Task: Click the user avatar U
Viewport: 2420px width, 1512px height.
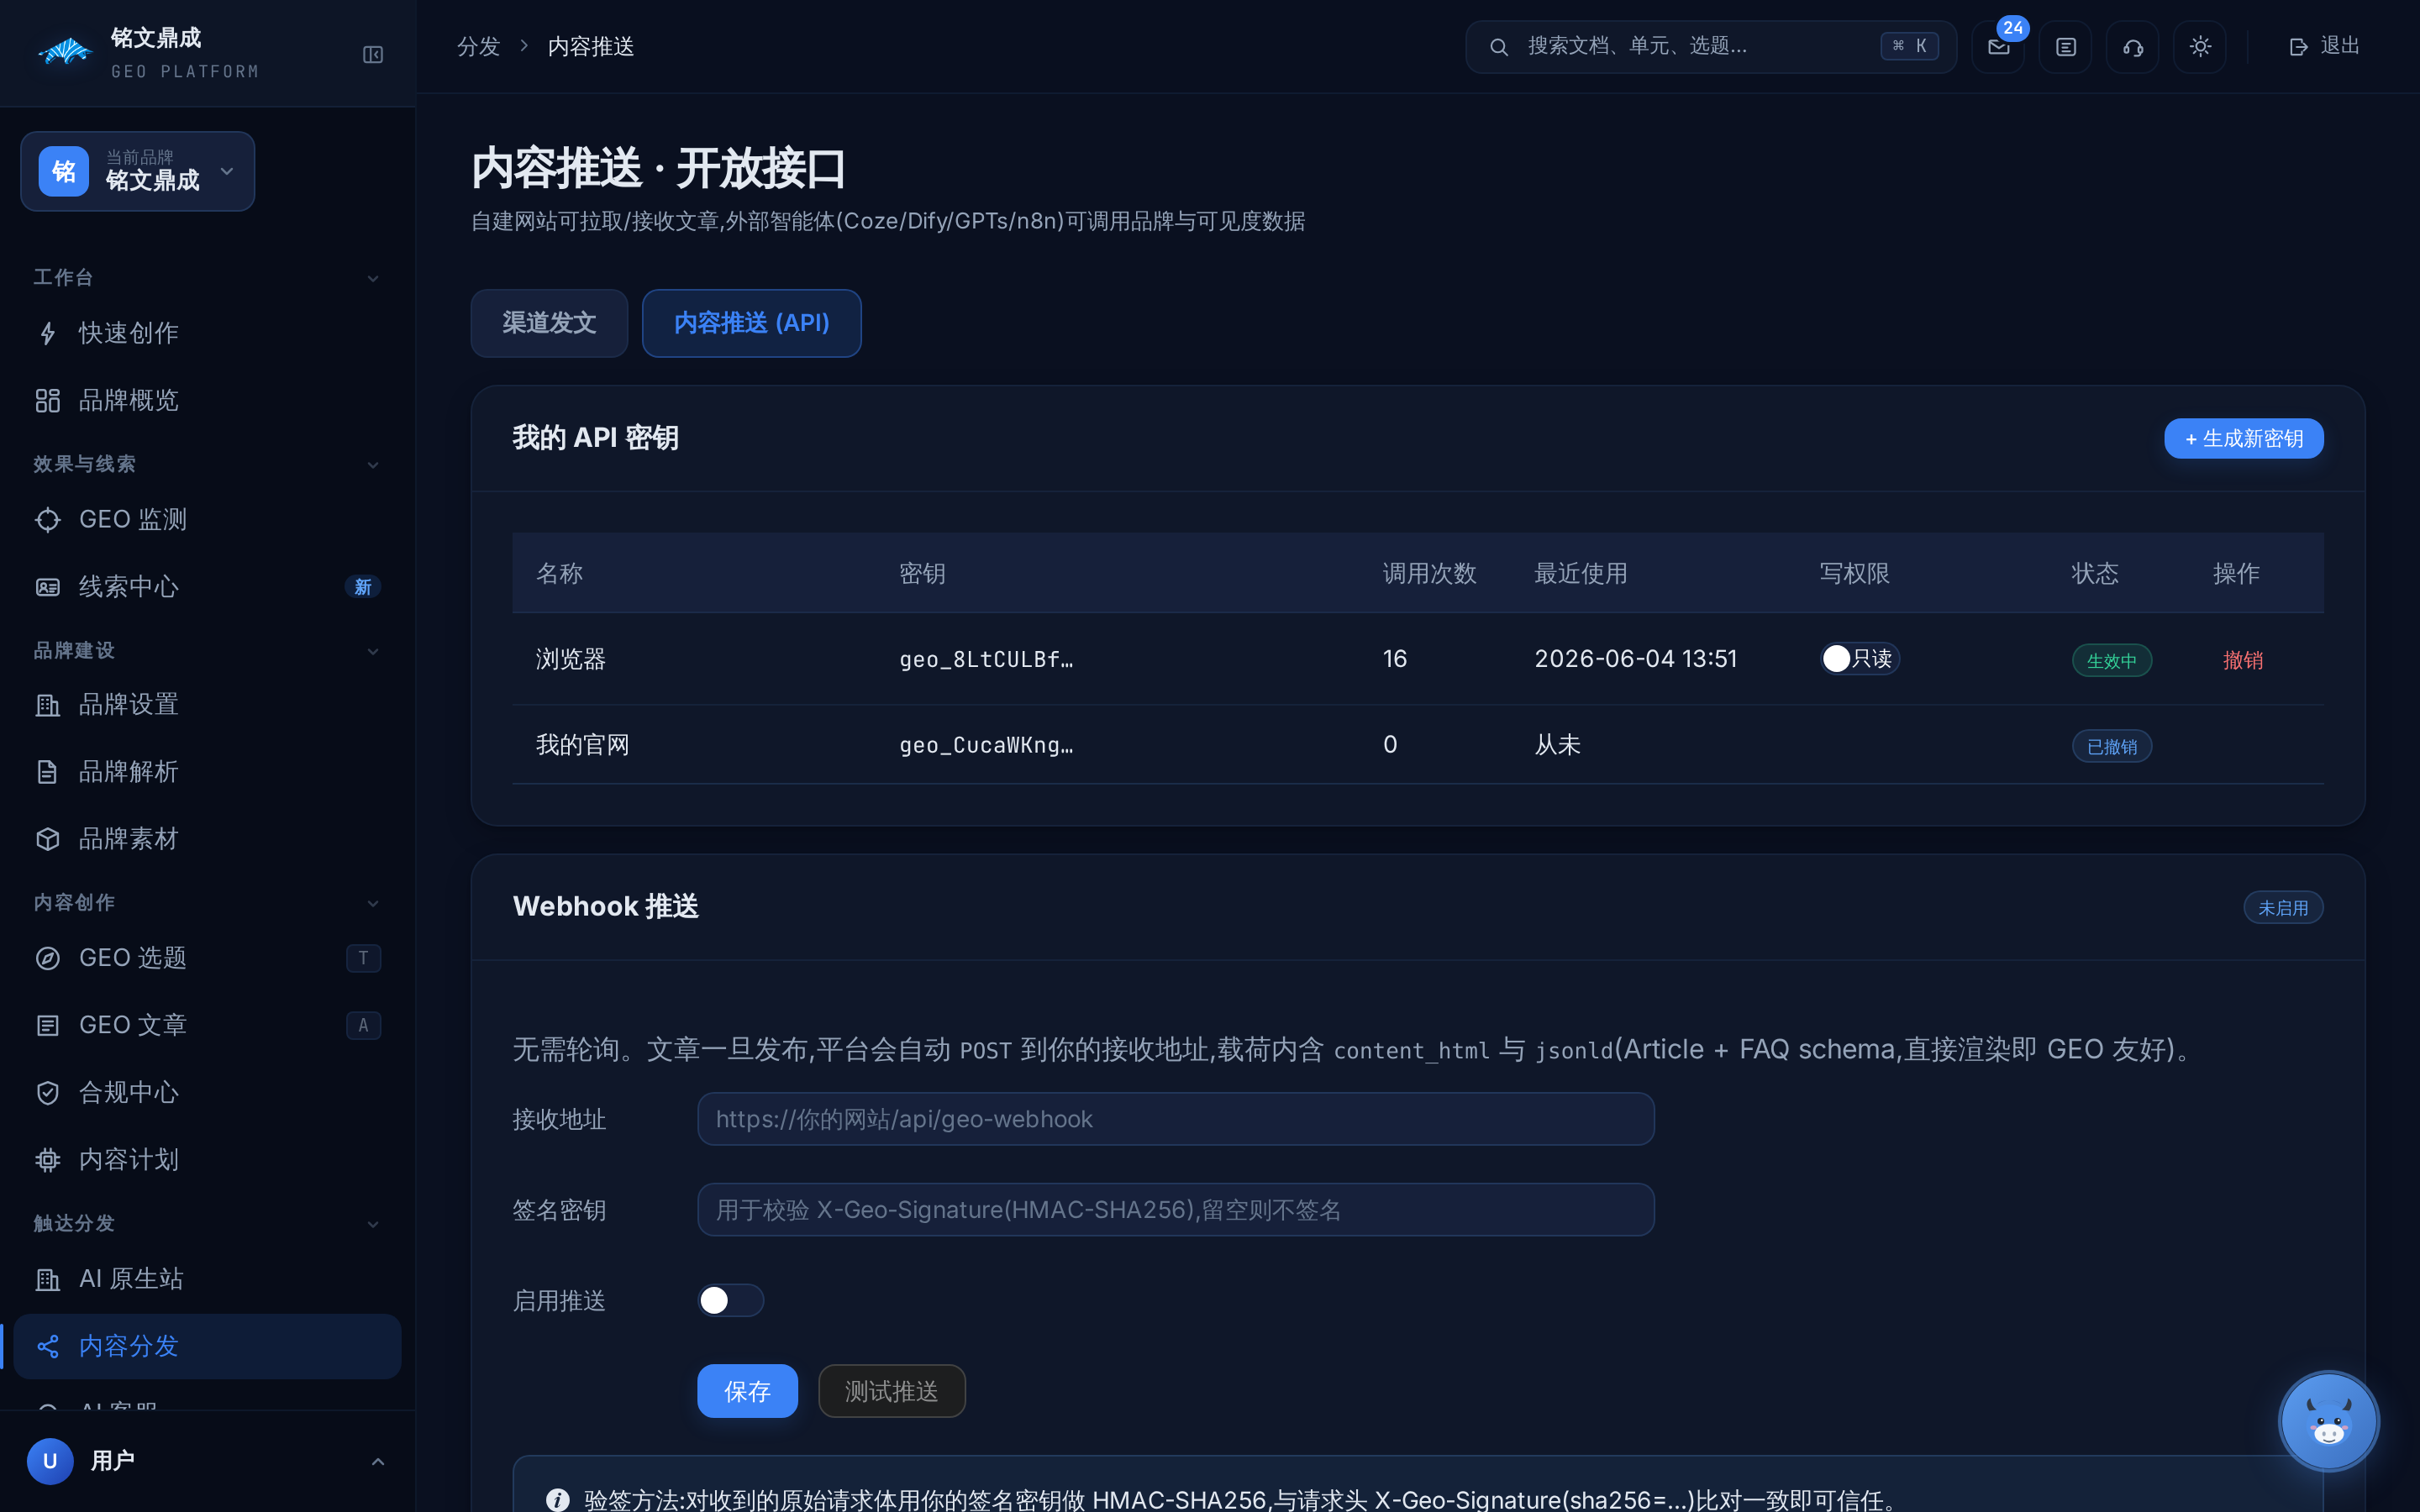Action: pyautogui.click(x=50, y=1461)
